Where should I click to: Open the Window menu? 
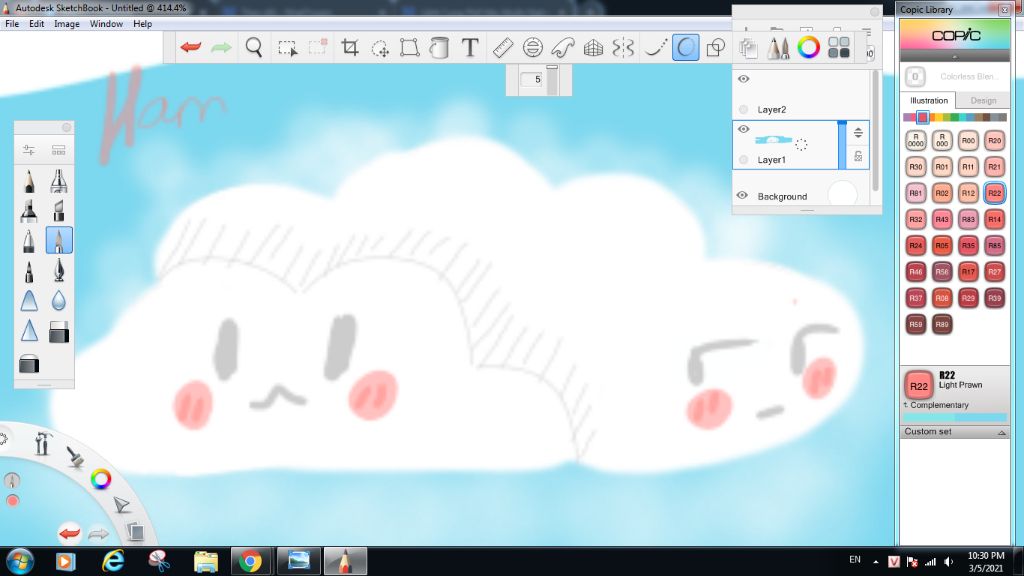tap(106, 24)
